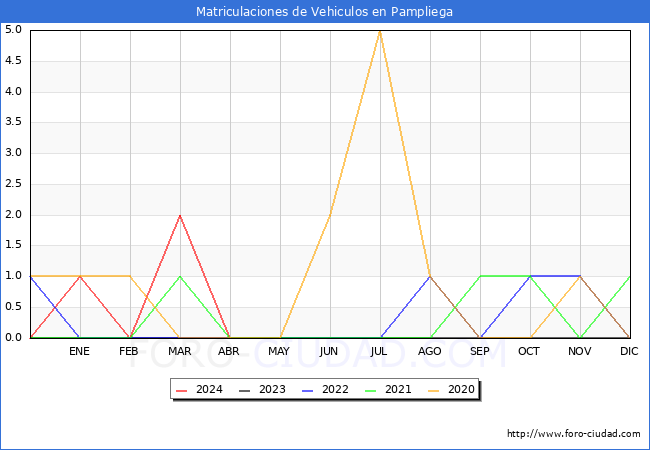Click the JUN x-axis label
The height and width of the screenshot is (450, 650).
[x=329, y=351]
